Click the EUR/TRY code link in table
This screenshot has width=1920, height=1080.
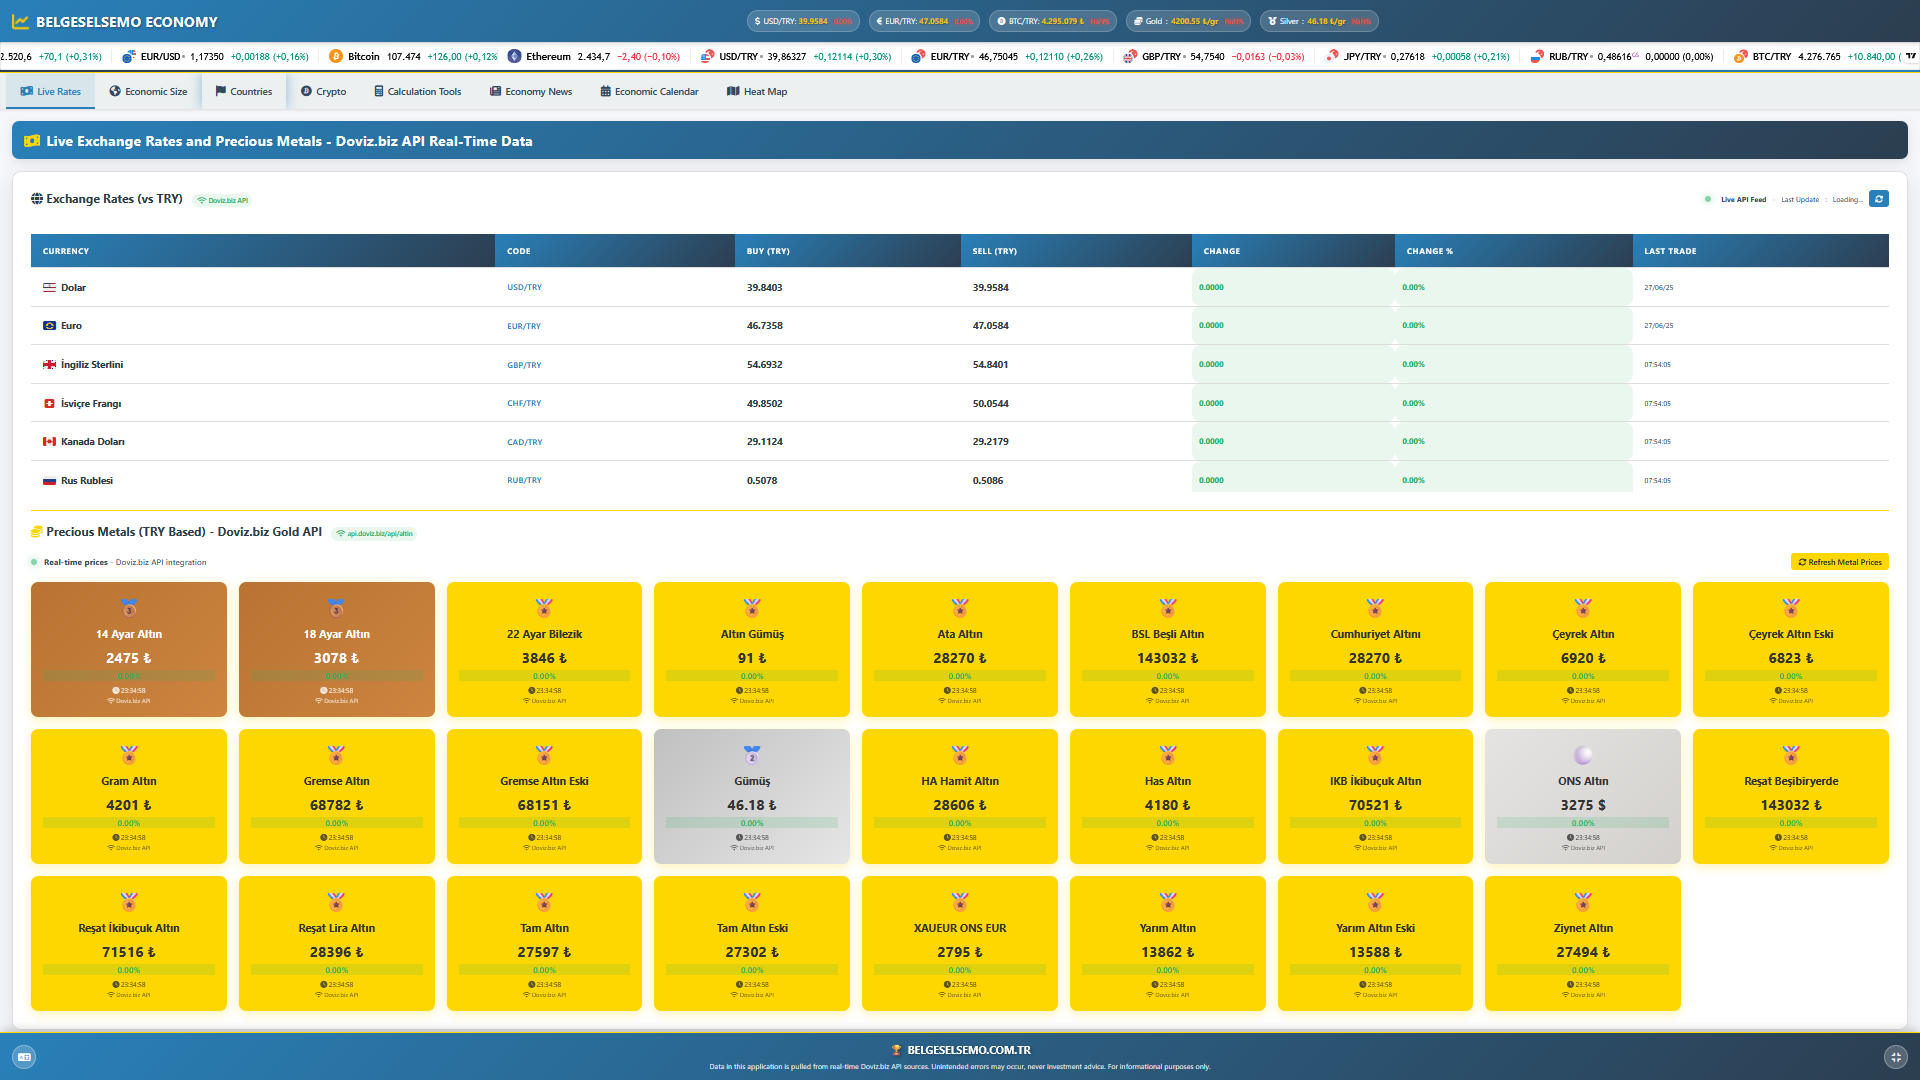coord(523,326)
